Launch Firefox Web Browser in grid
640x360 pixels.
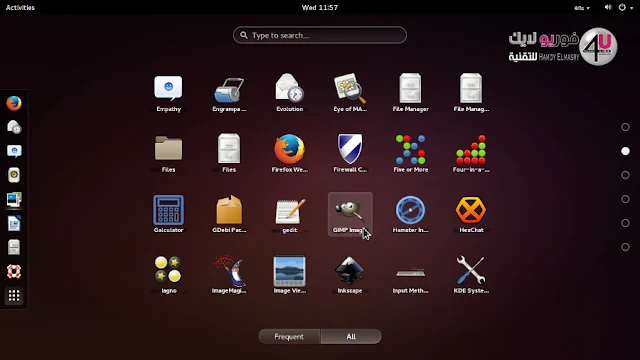(289, 153)
